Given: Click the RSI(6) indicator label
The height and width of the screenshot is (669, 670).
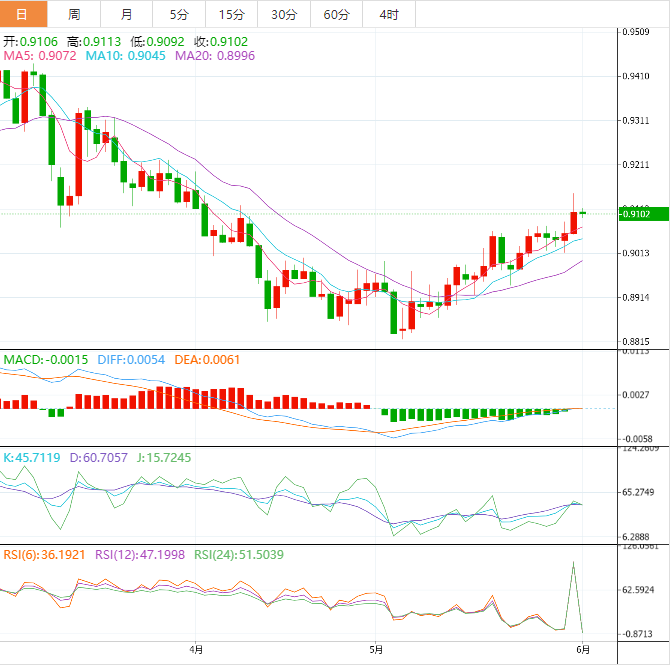Looking at the screenshot, I should pyautogui.click(x=44, y=554).
